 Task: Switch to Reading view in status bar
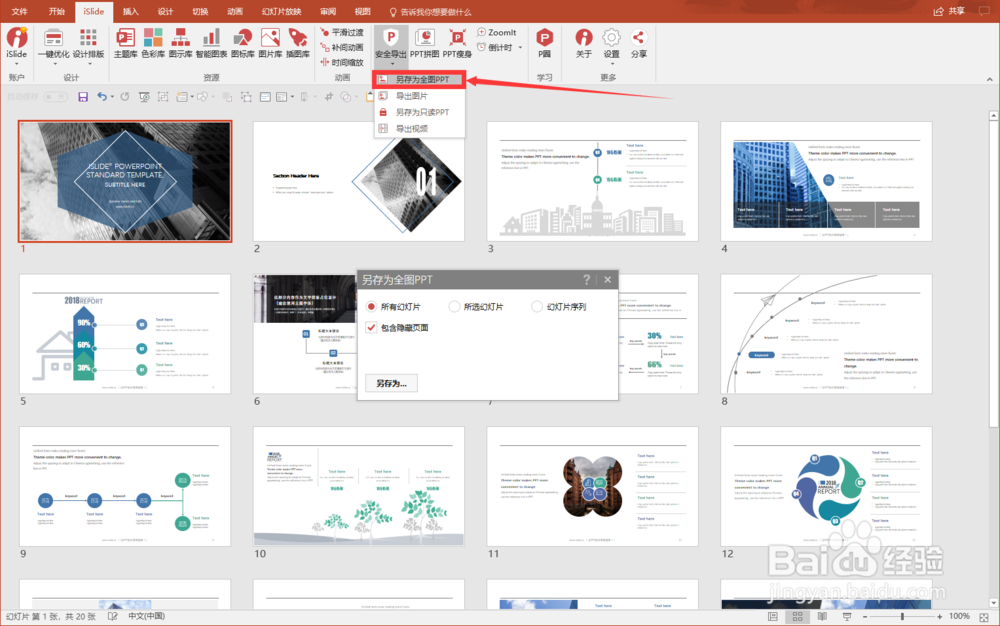click(822, 616)
